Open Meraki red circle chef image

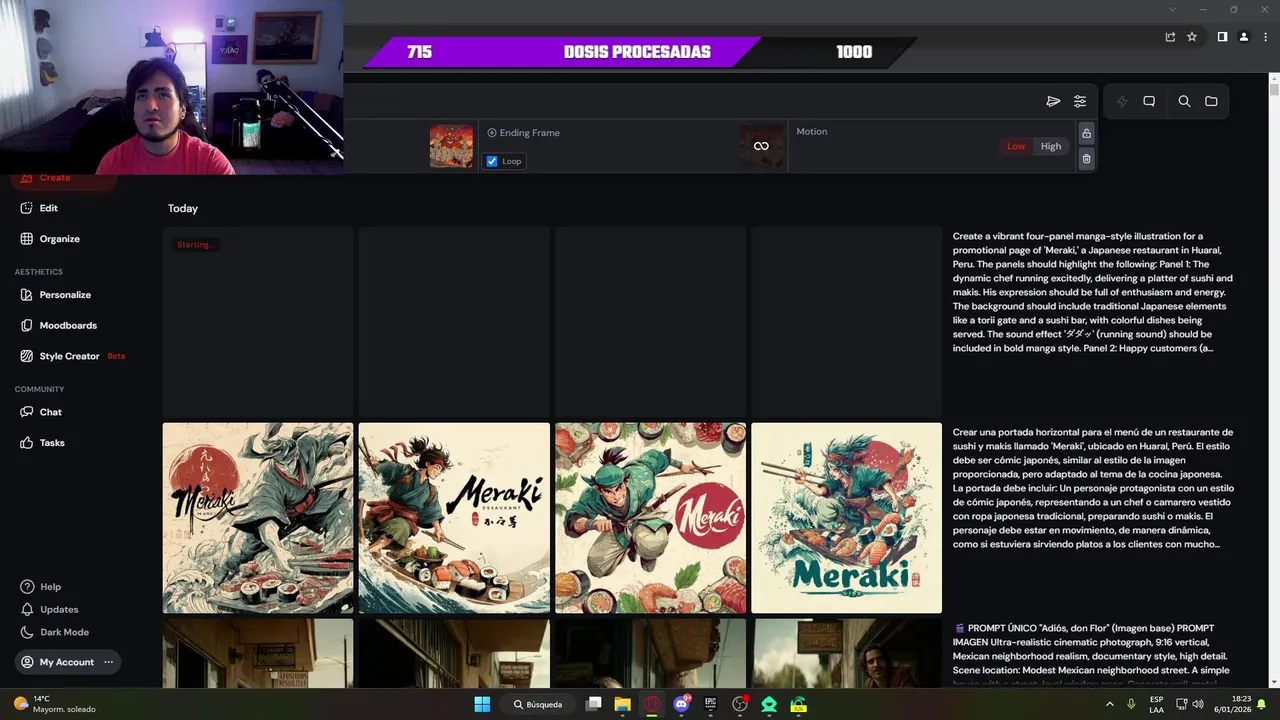650,518
